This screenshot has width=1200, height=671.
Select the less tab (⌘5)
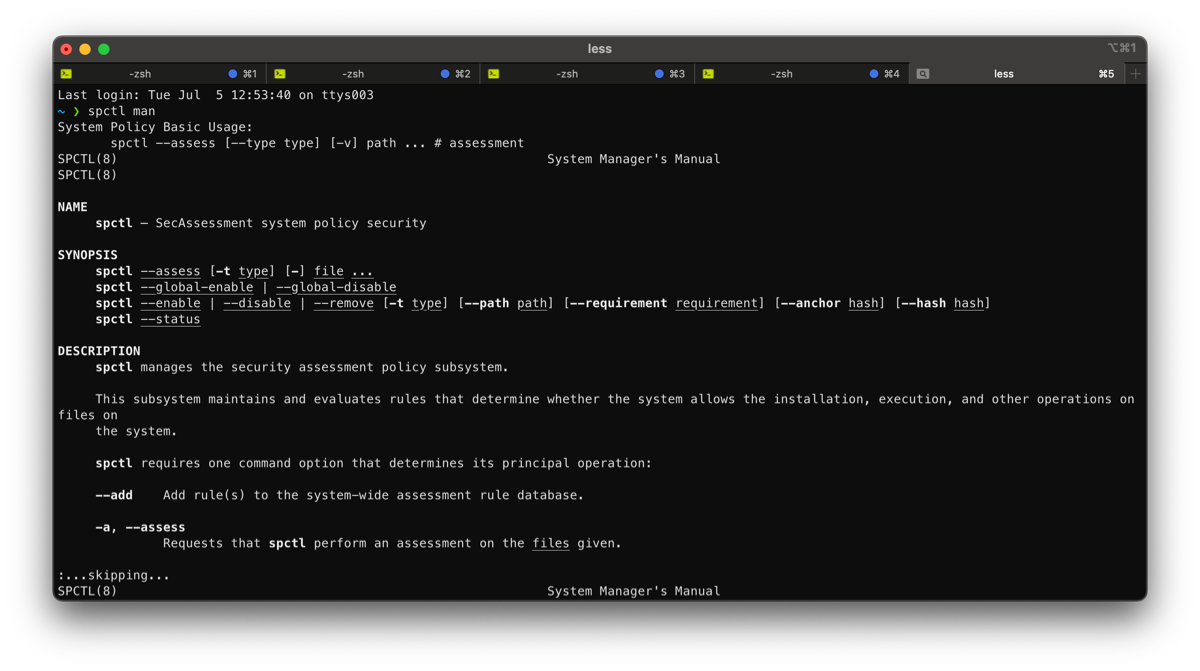point(1017,74)
